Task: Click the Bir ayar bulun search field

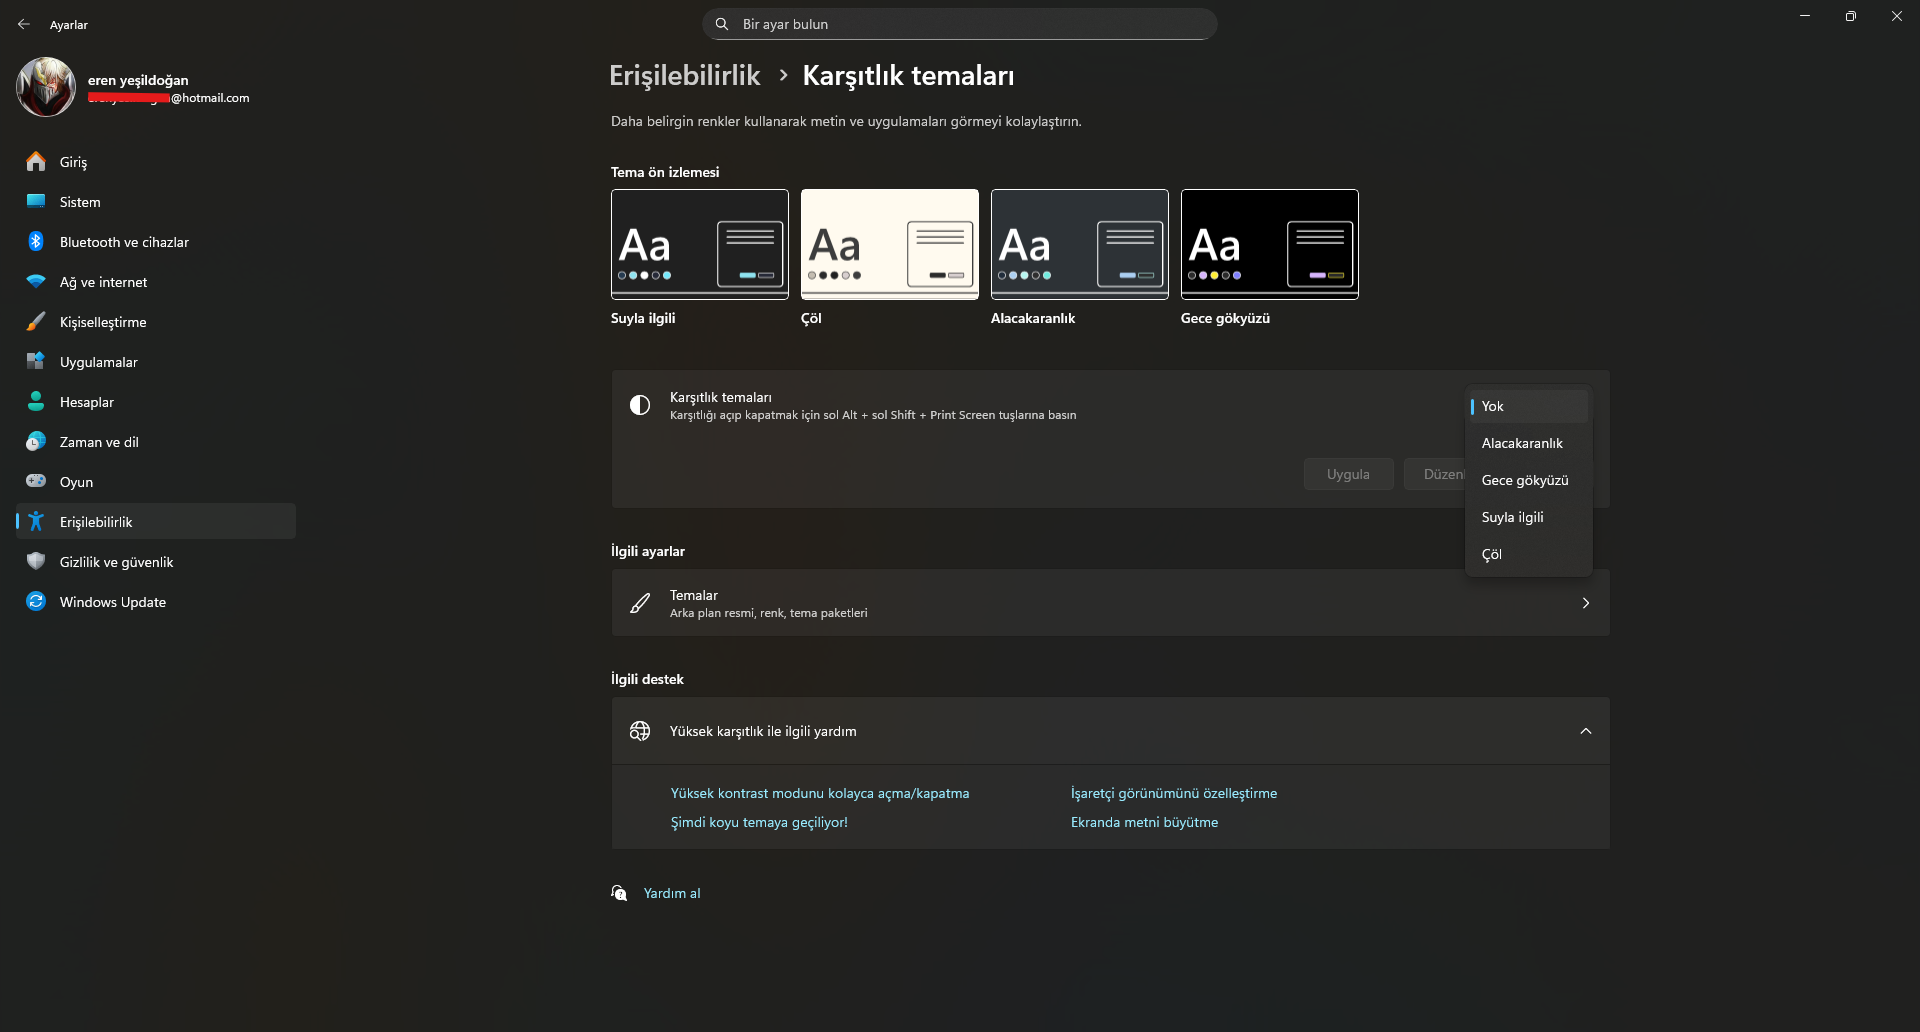Action: point(960,24)
